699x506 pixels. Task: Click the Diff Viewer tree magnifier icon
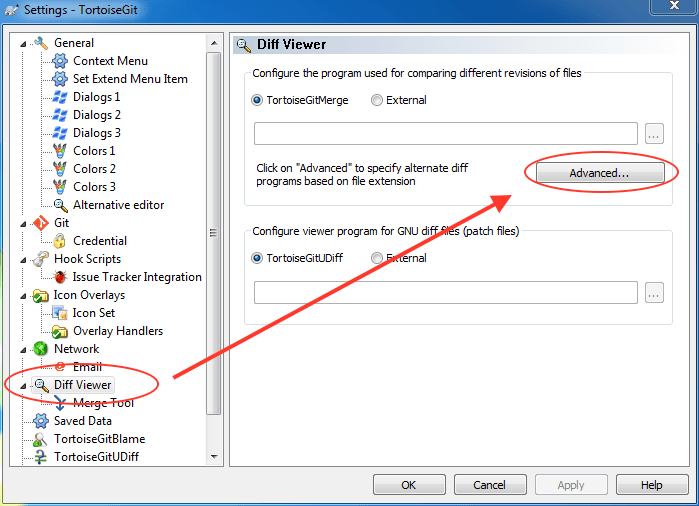[x=41, y=385]
